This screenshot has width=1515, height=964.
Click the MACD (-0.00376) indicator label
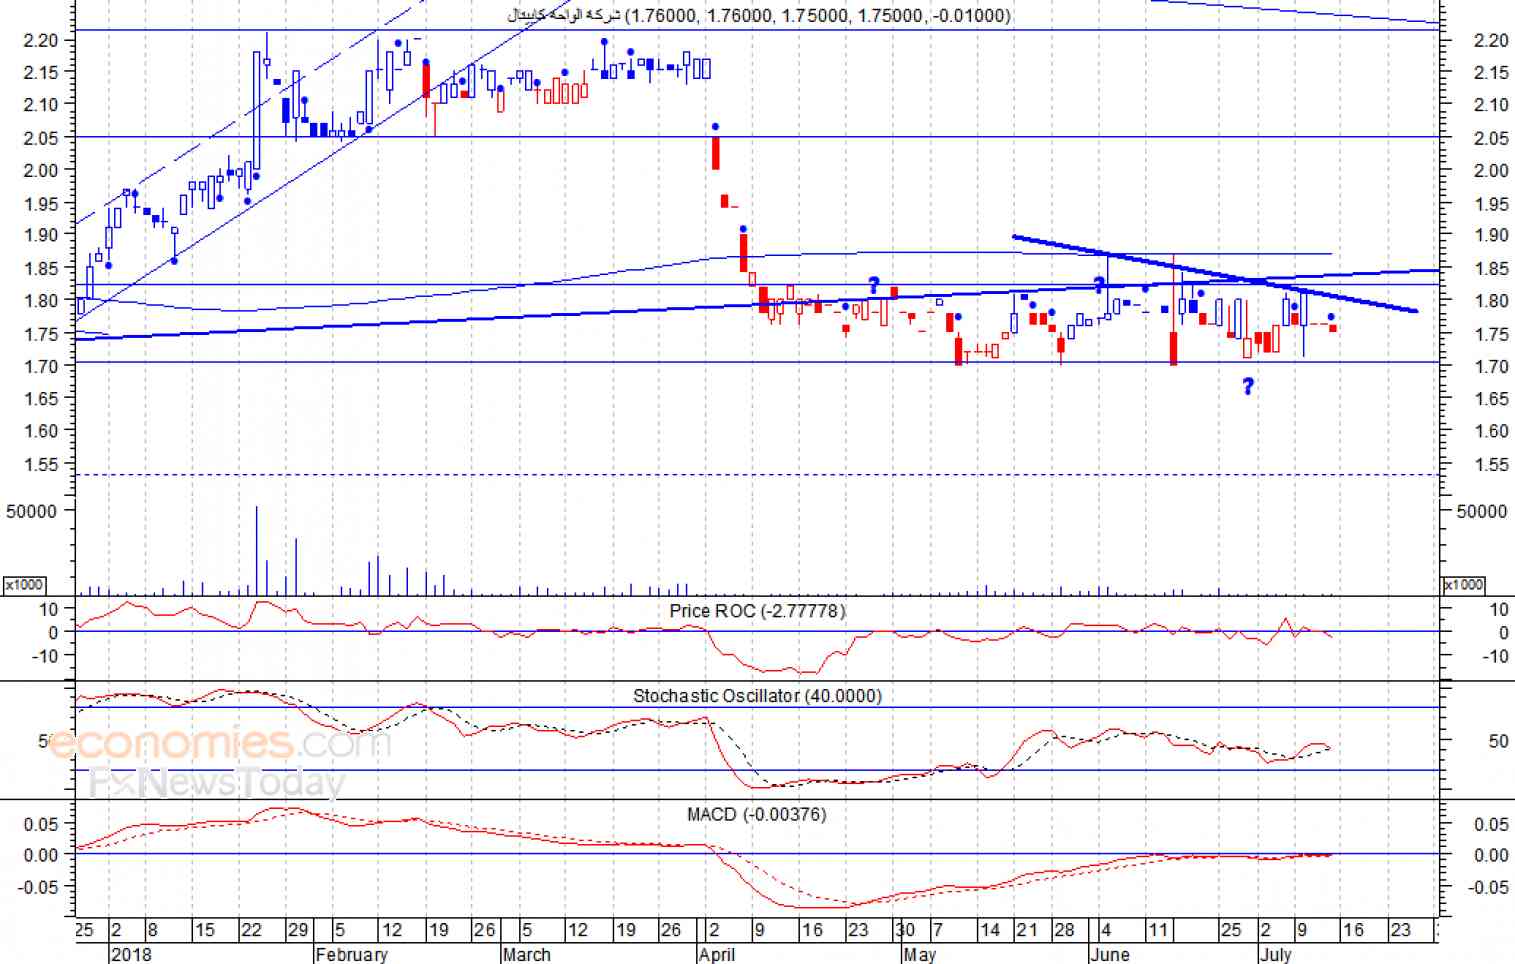(x=756, y=814)
